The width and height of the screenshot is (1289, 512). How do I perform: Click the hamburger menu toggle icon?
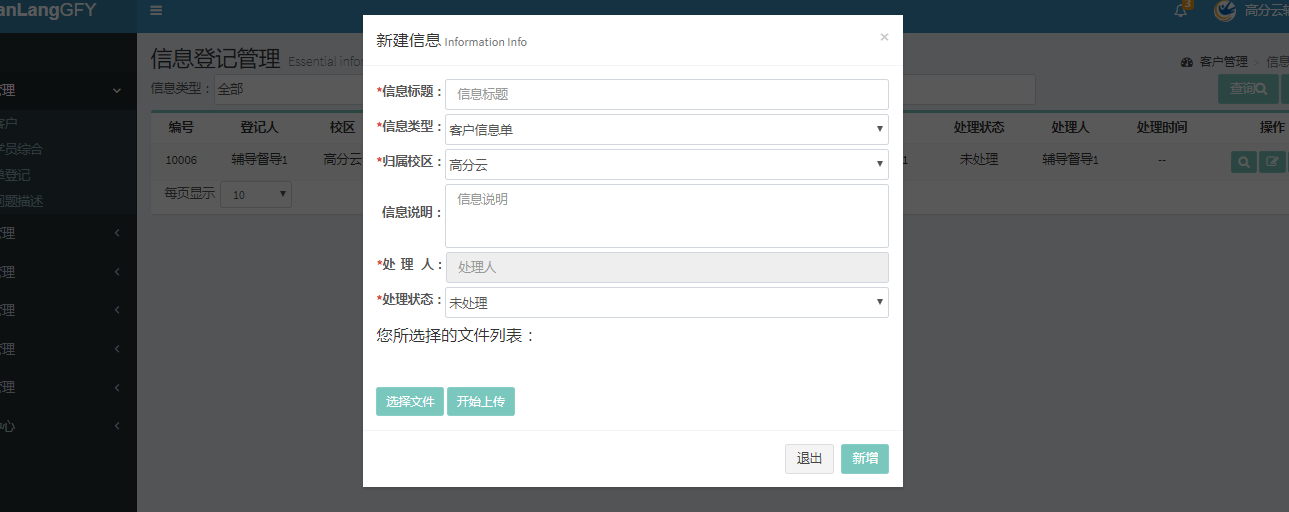point(156,11)
